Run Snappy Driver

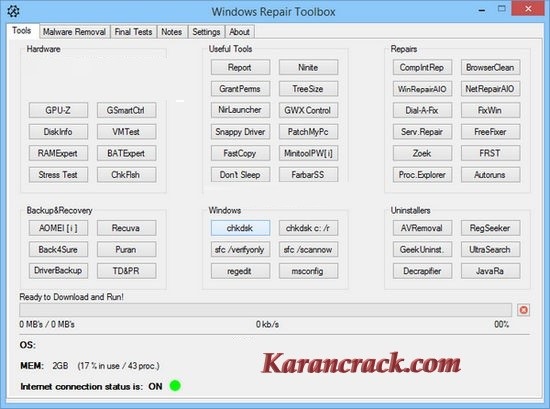[x=240, y=132]
